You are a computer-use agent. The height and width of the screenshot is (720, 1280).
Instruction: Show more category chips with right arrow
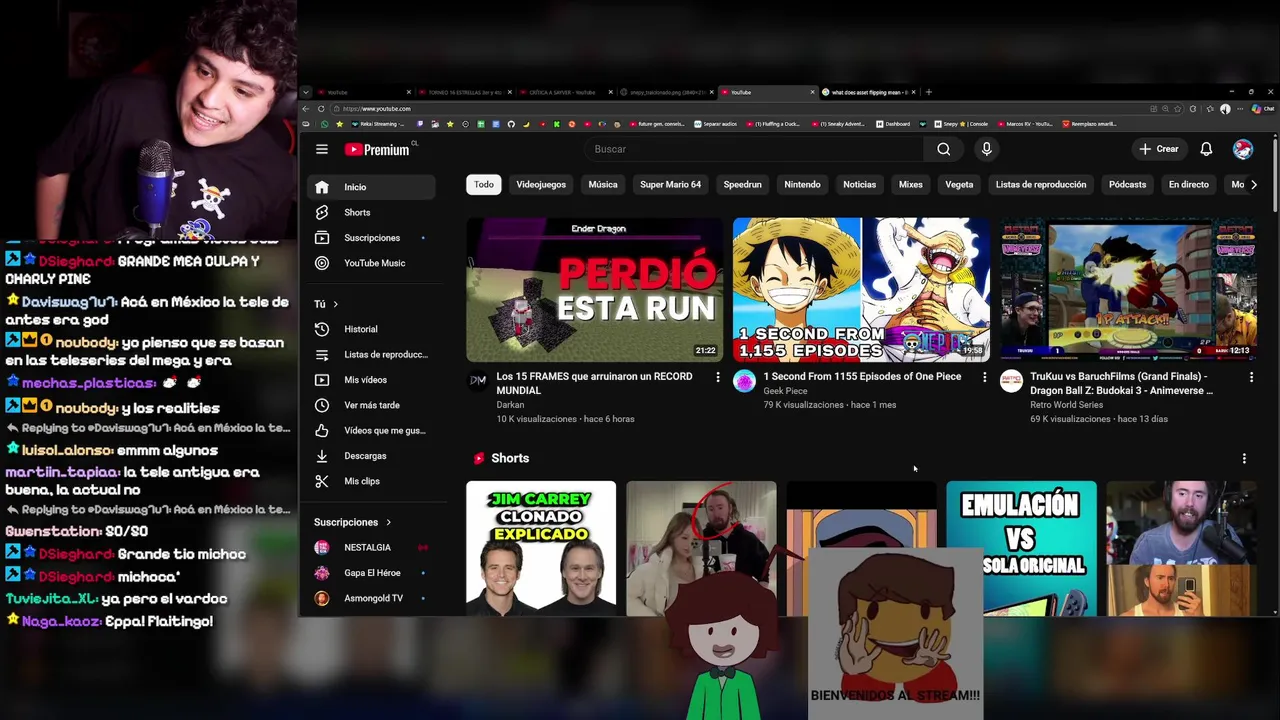point(1253,185)
